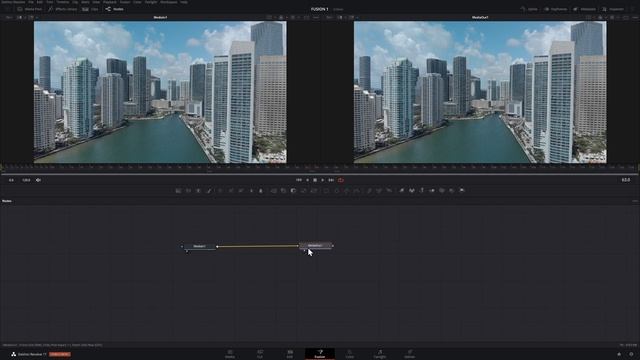This screenshot has width=640, height=360.
Task: Stop playback
Action: click(x=315, y=180)
